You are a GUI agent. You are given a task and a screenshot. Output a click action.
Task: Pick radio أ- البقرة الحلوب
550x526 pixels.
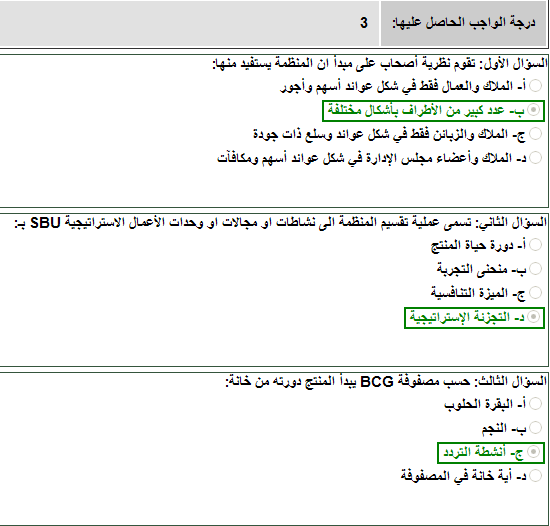coord(535,403)
